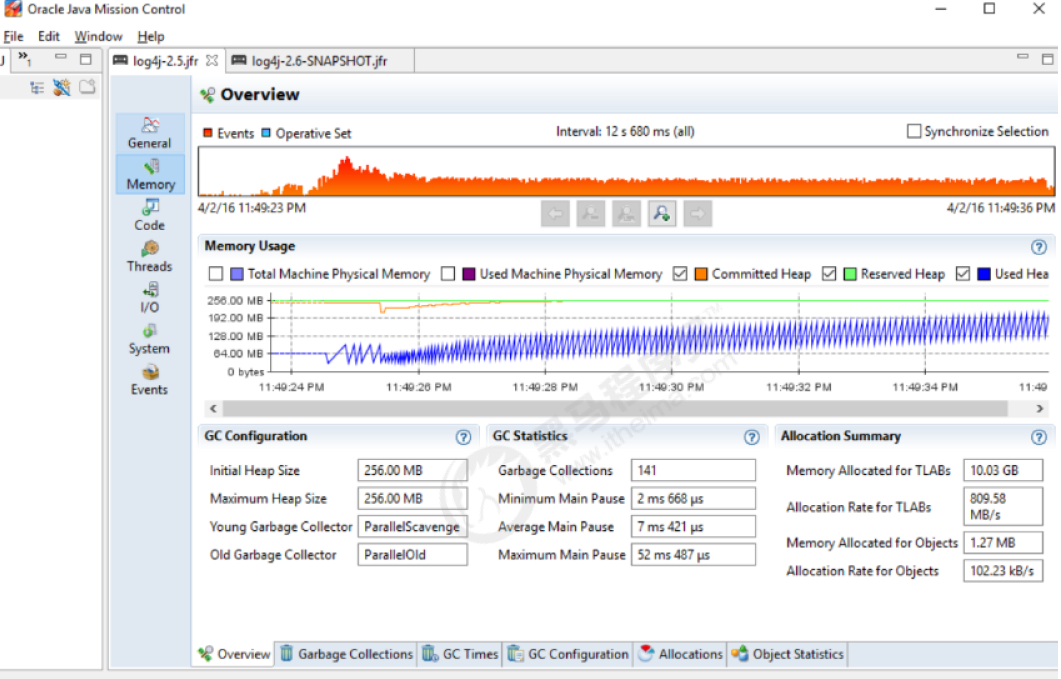Click the Old Garbage Collector field
This screenshot has width=1061, height=679.
tap(412, 554)
